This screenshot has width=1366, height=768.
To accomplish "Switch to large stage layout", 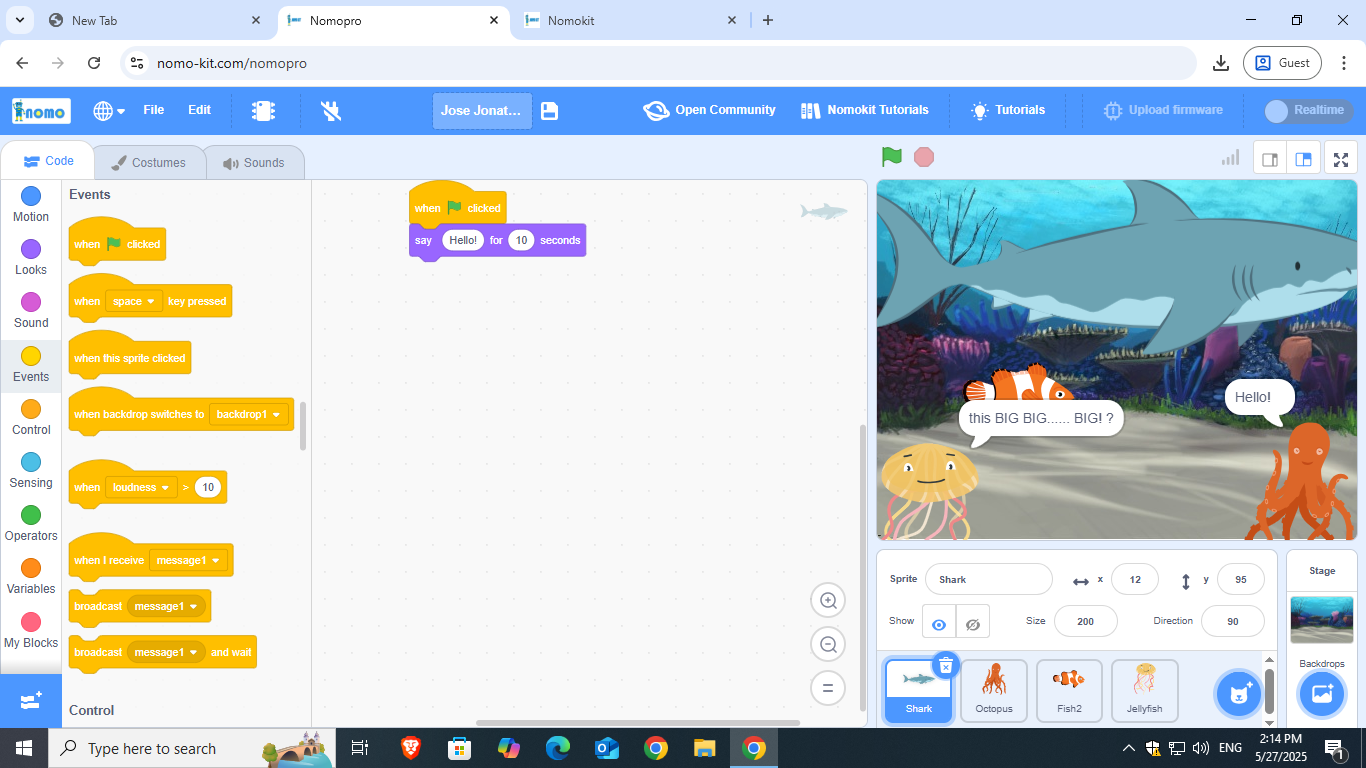I will 1303,159.
